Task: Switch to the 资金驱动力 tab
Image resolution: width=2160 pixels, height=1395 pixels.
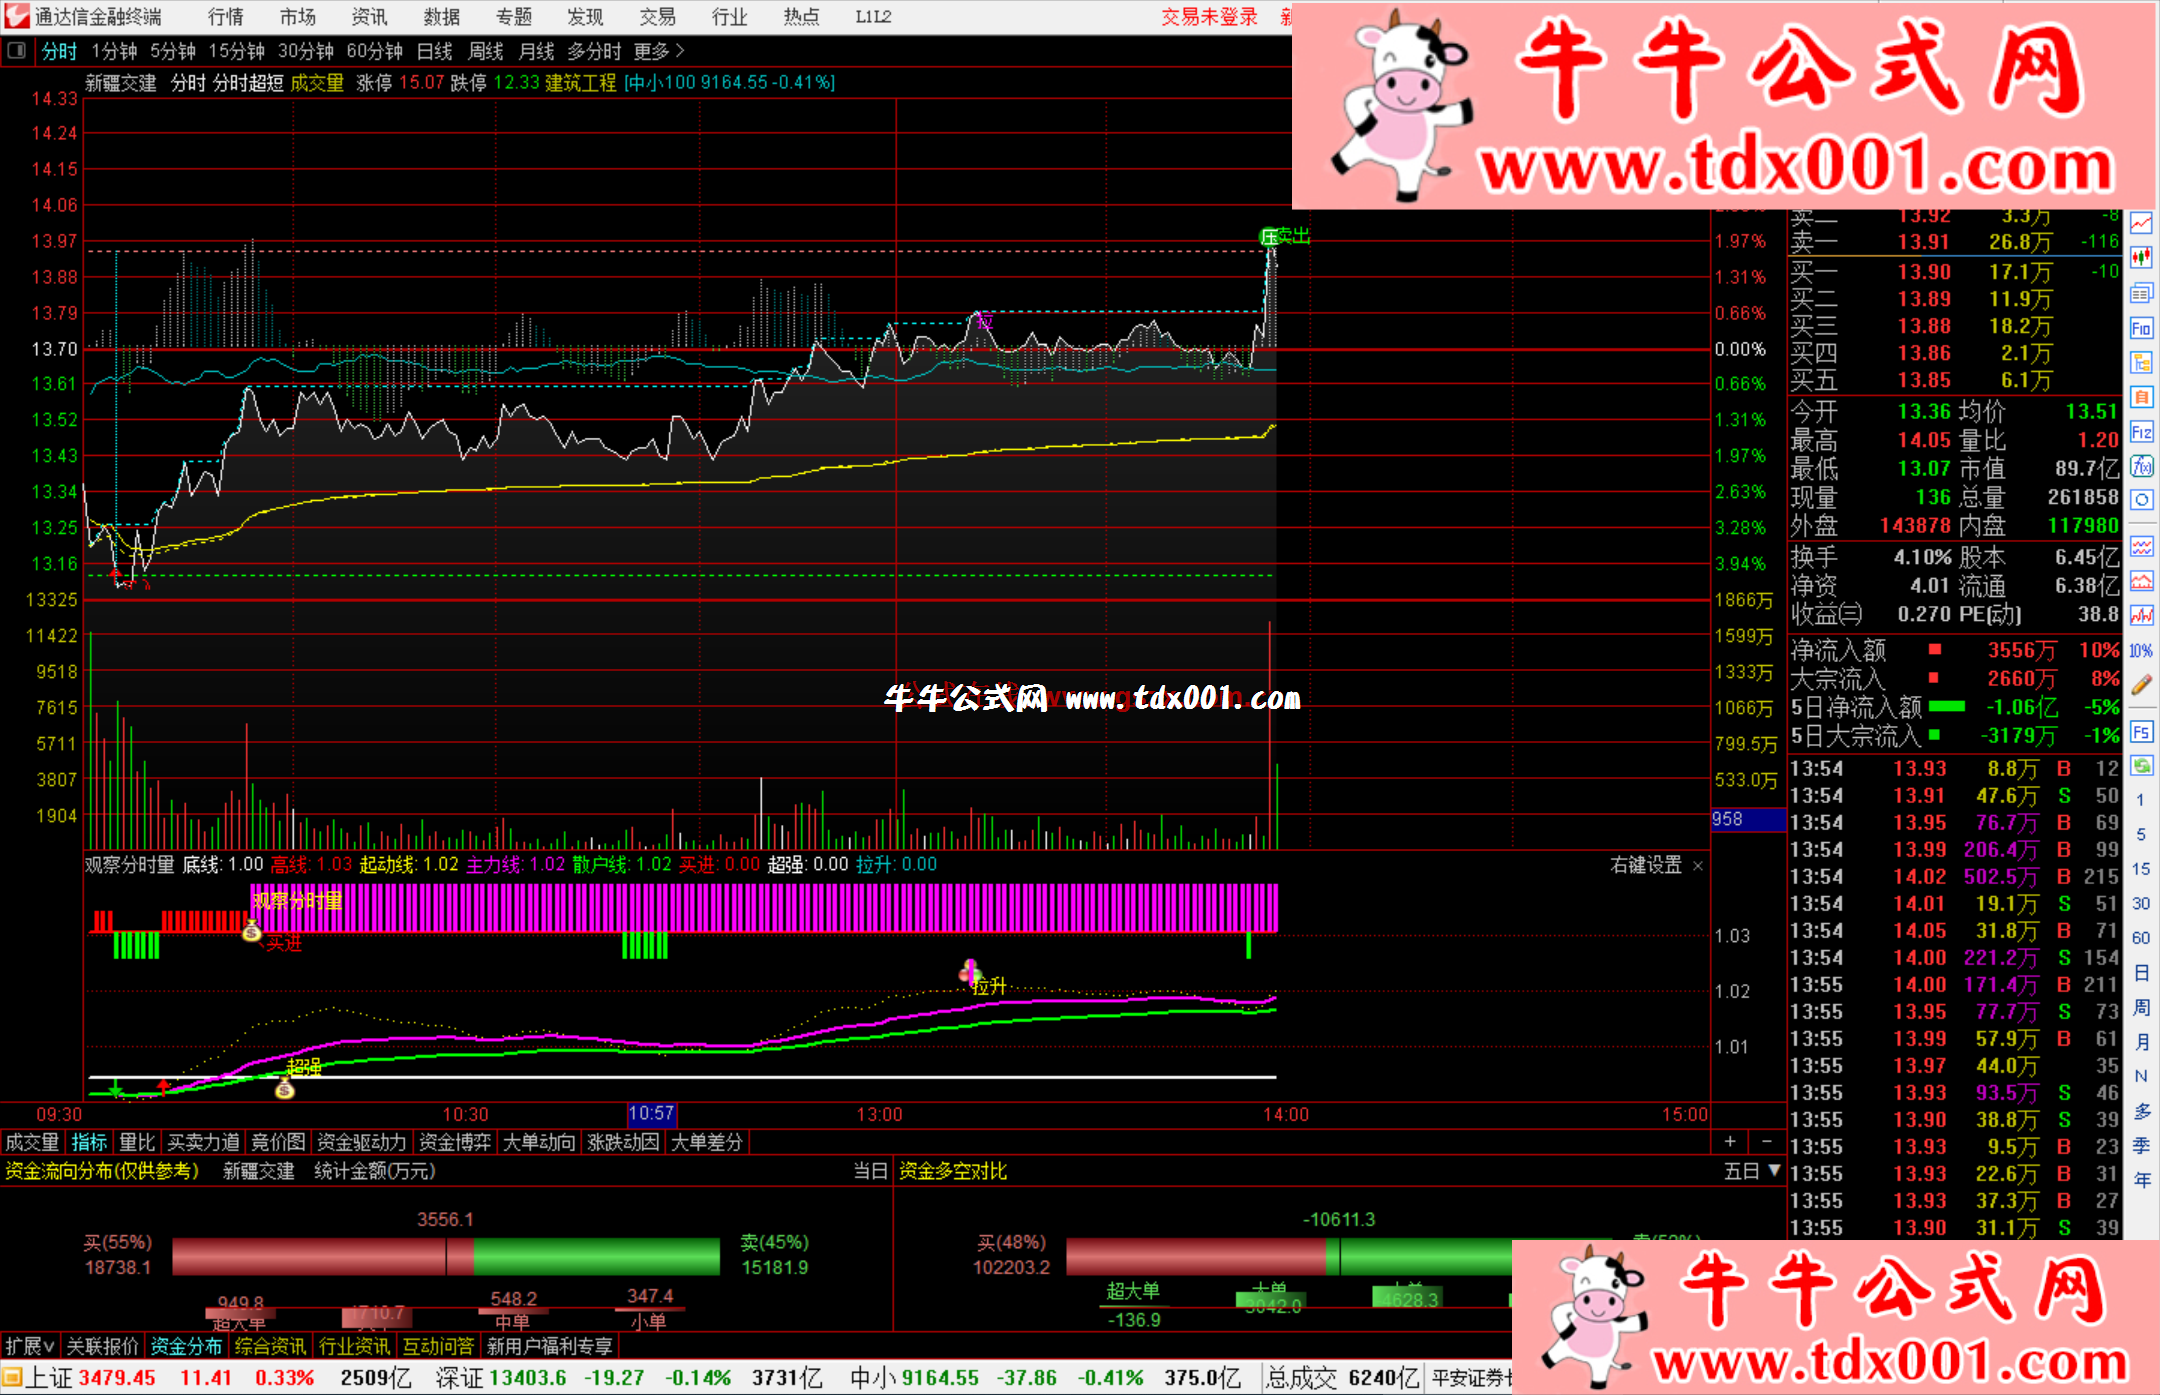Action: click(361, 1142)
